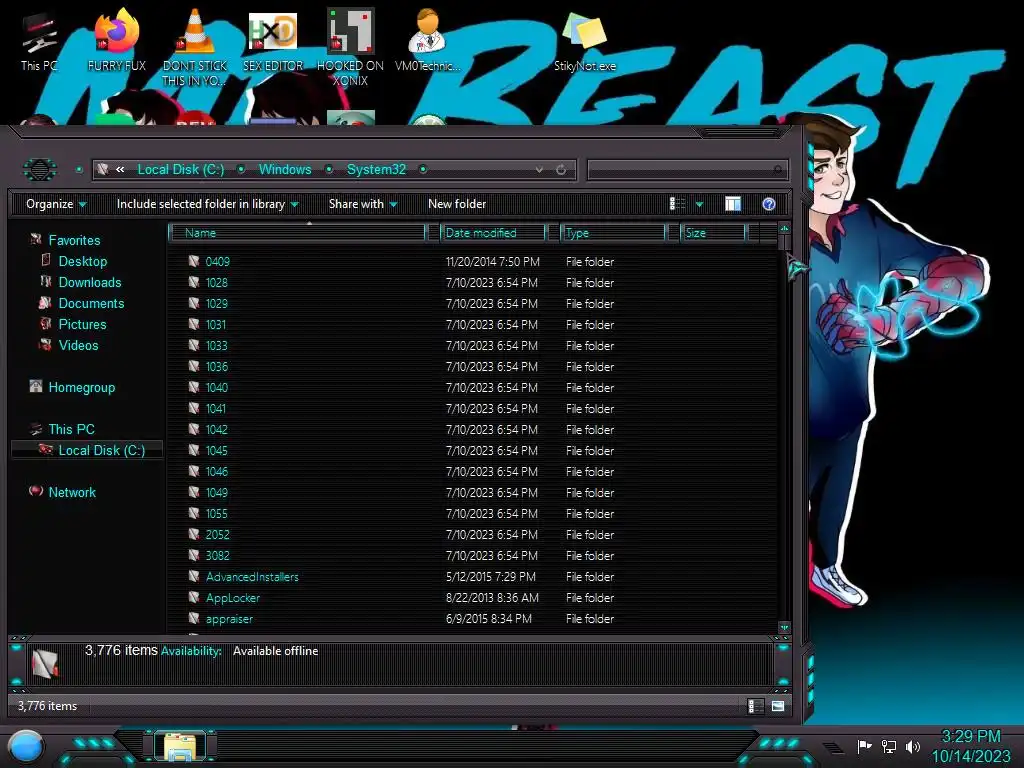Screen dimensions: 1024x768
Task: Open Documents in the navigation pane
Action: pyautogui.click(x=91, y=303)
